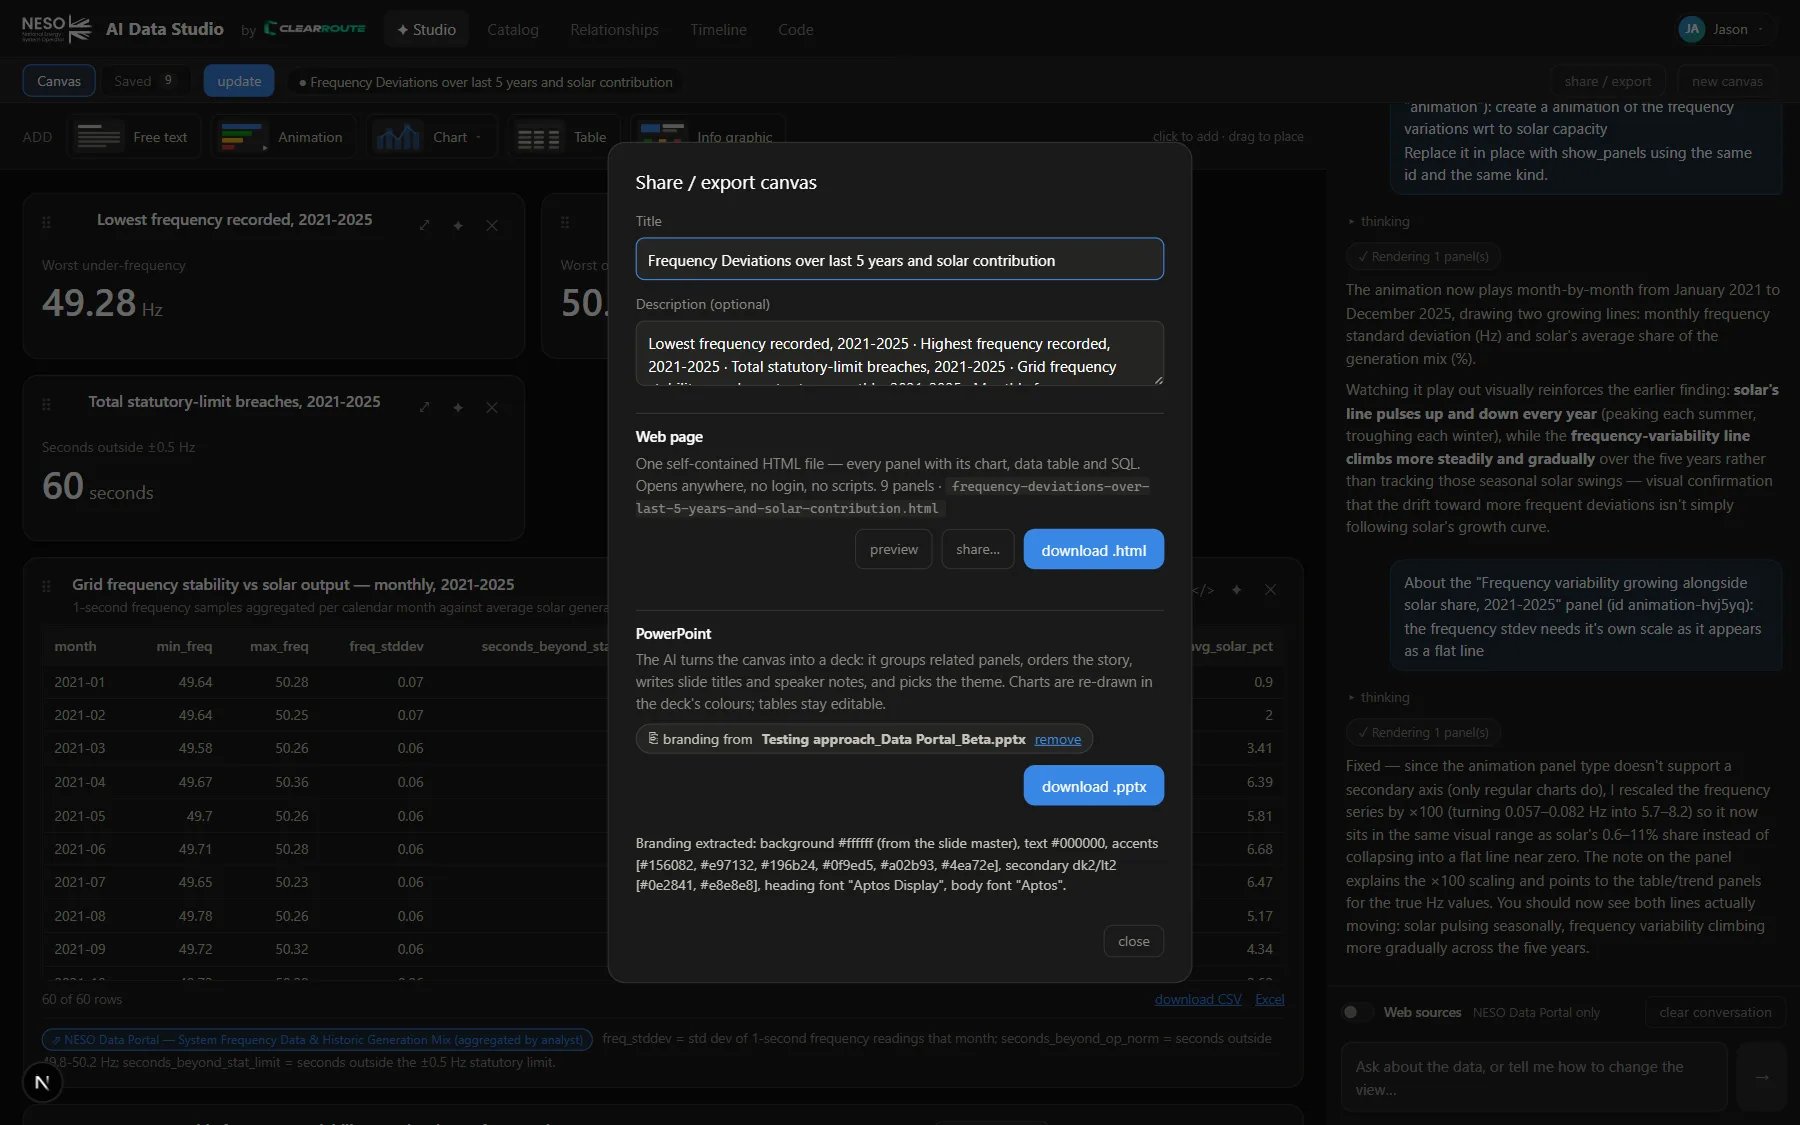Screen dimensions: 1800x1125
Task: Click the round N badge icon
Action: 42,1082
